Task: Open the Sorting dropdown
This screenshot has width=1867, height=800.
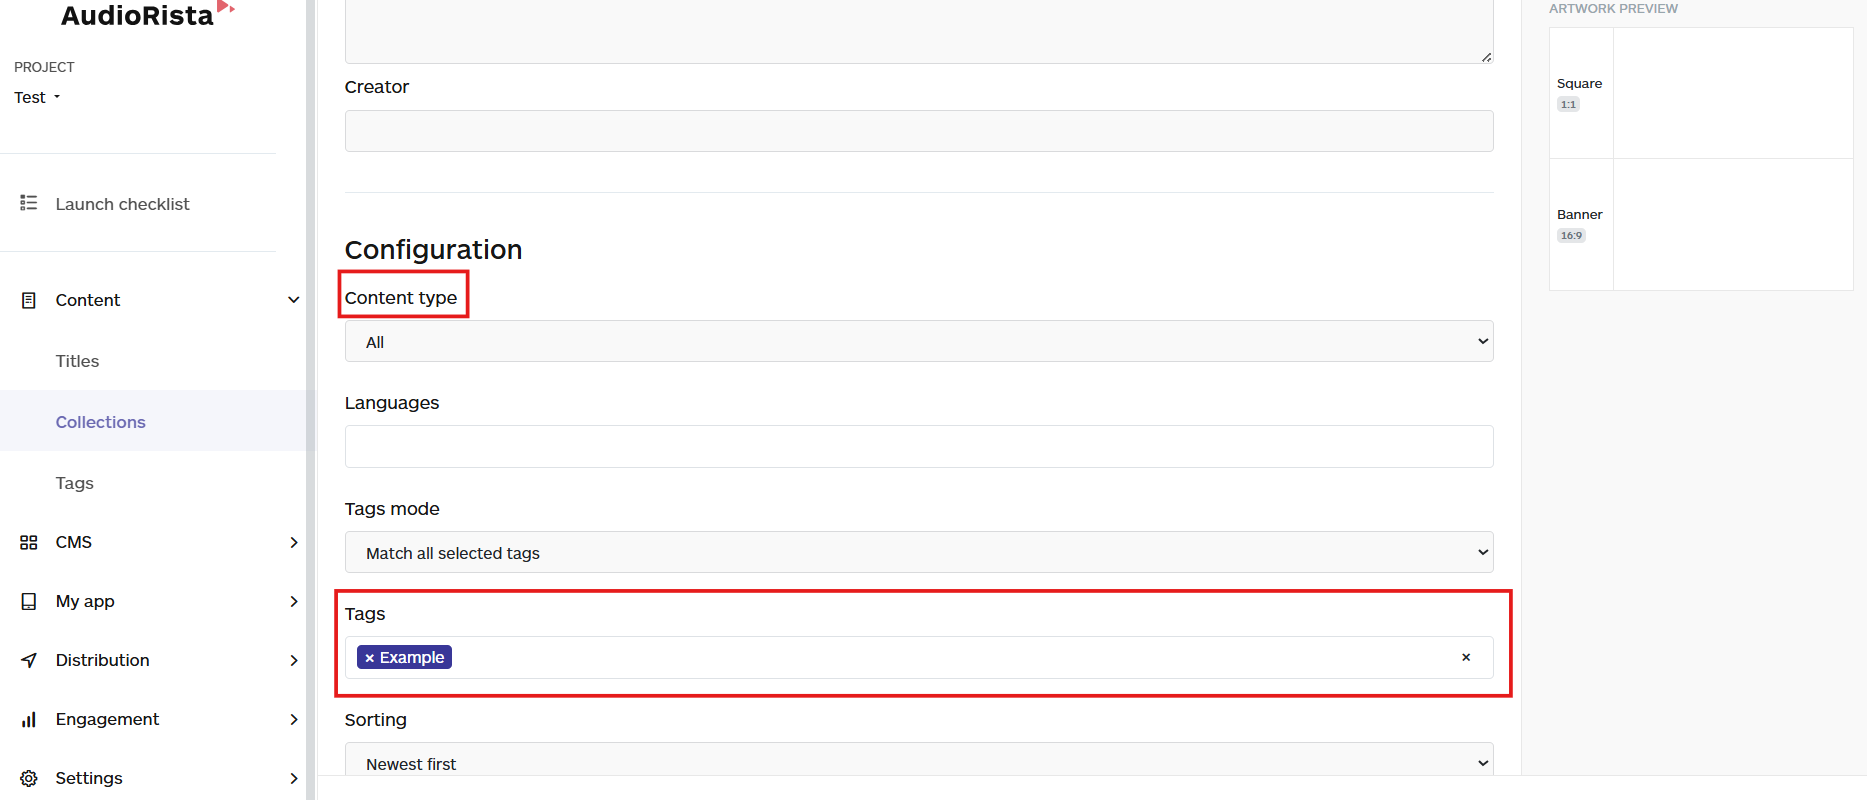Action: click(918, 762)
